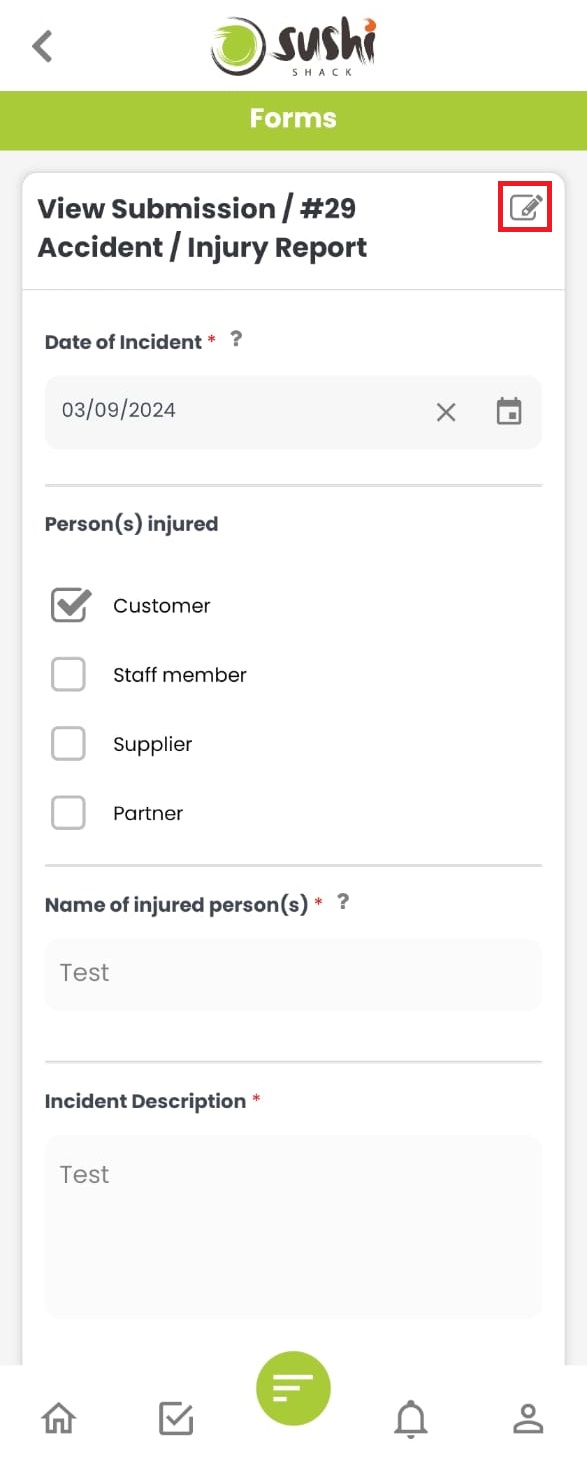587x1466 pixels.
Task: Check the Staff member checkbox
Action: [68, 675]
